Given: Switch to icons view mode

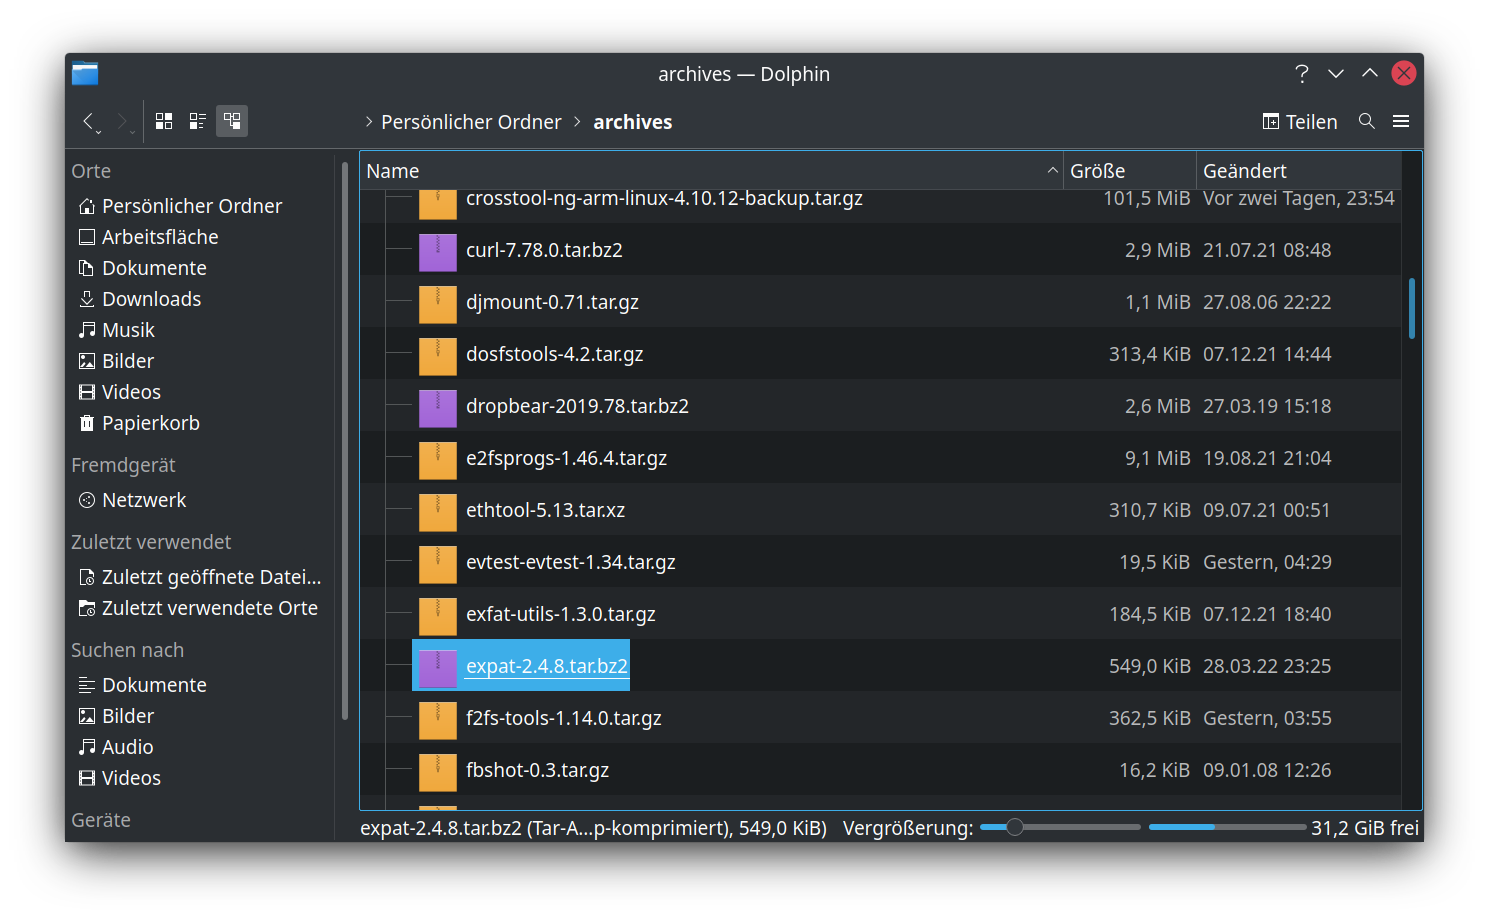Looking at the screenshot, I should click(164, 121).
